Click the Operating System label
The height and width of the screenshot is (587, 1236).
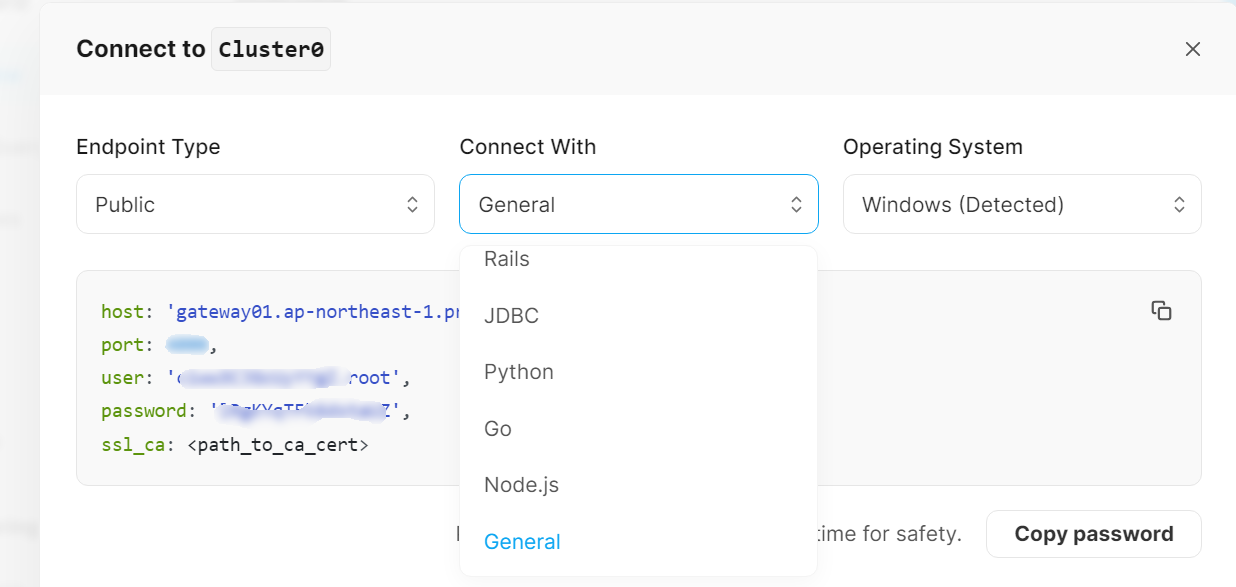(933, 147)
